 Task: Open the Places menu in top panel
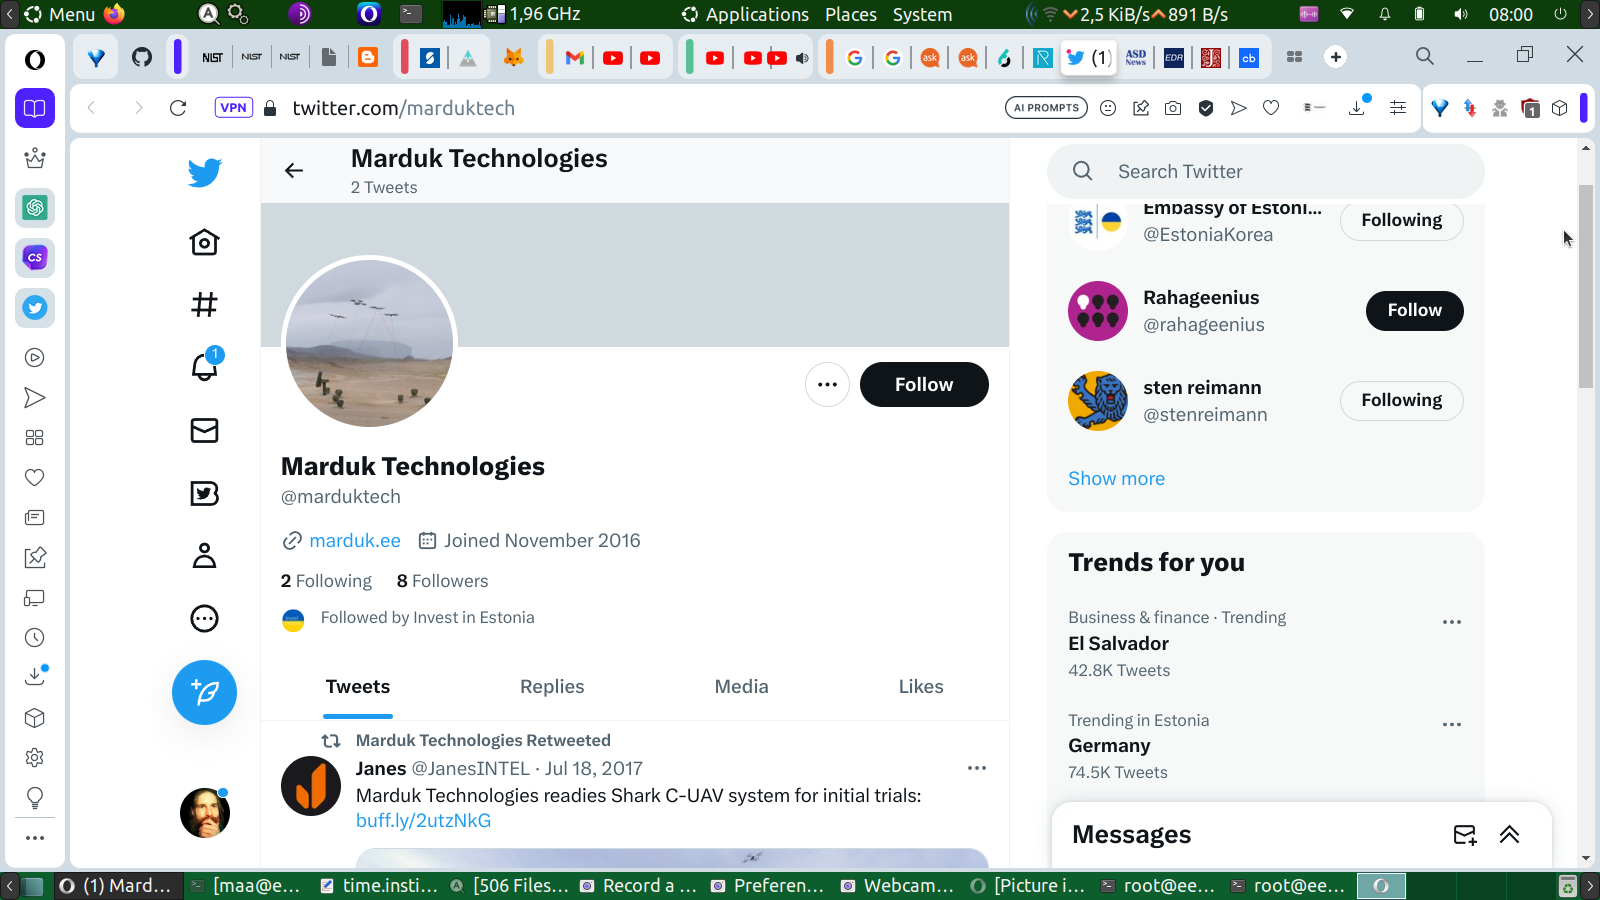pyautogui.click(x=851, y=14)
